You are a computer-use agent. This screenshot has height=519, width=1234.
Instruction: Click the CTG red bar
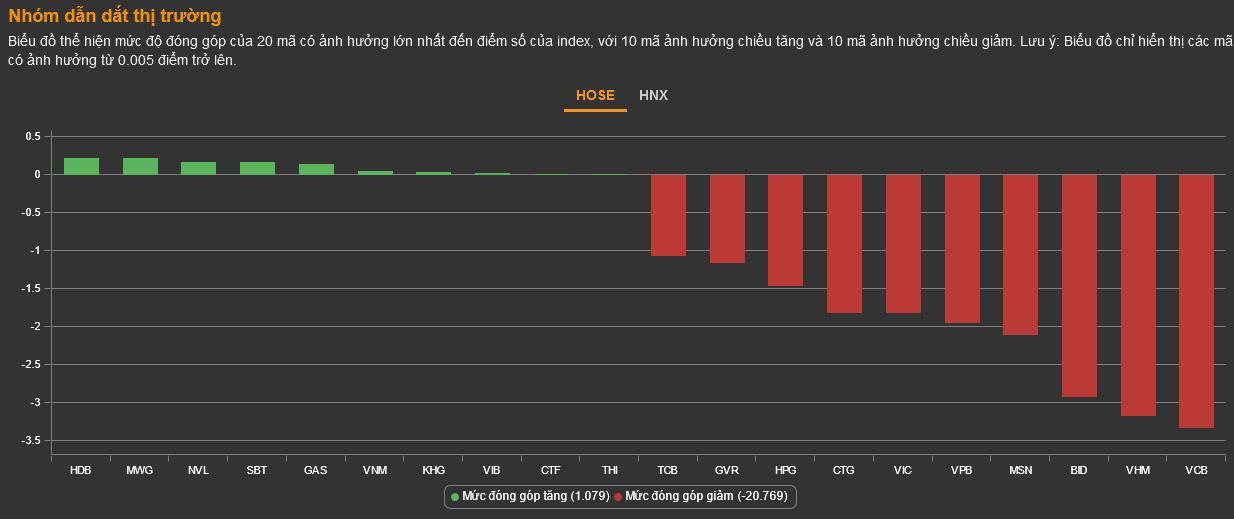click(844, 243)
